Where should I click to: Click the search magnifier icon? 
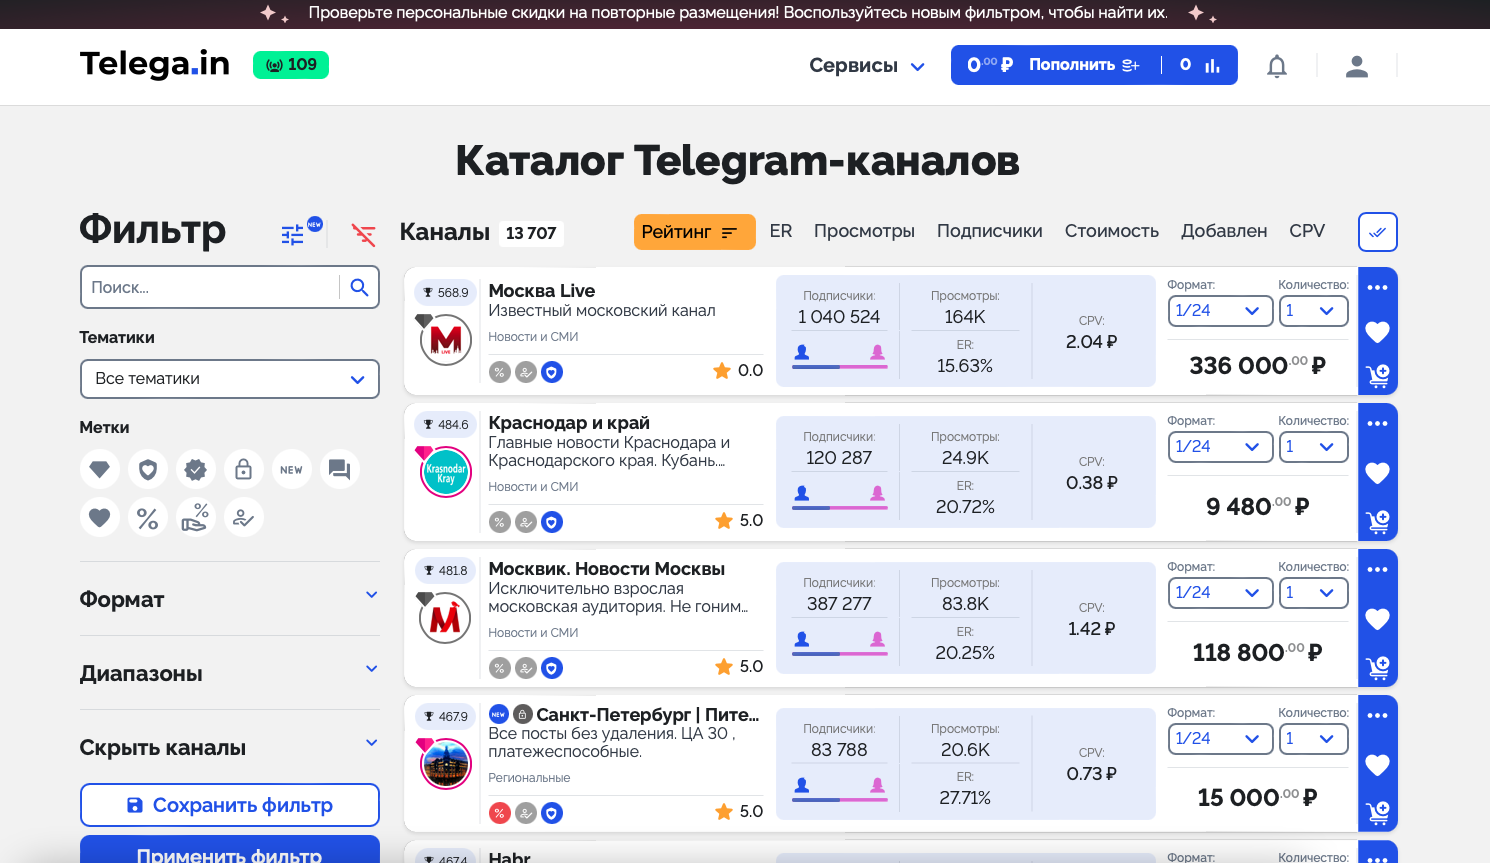click(360, 287)
